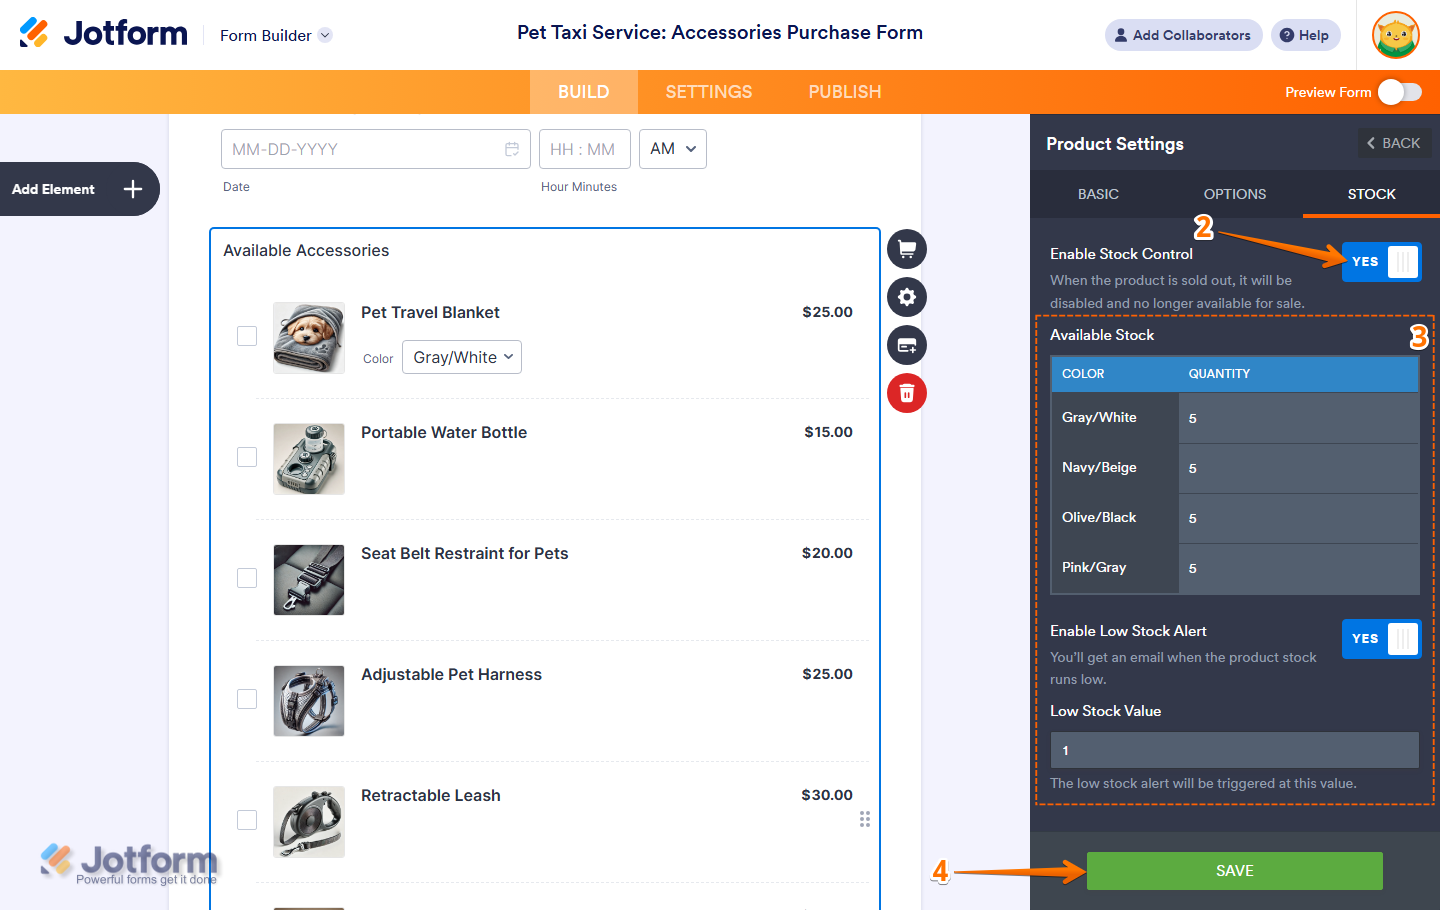The width and height of the screenshot is (1440, 910).
Task: Toggle the Enable Stock Control switch
Action: 1380,262
